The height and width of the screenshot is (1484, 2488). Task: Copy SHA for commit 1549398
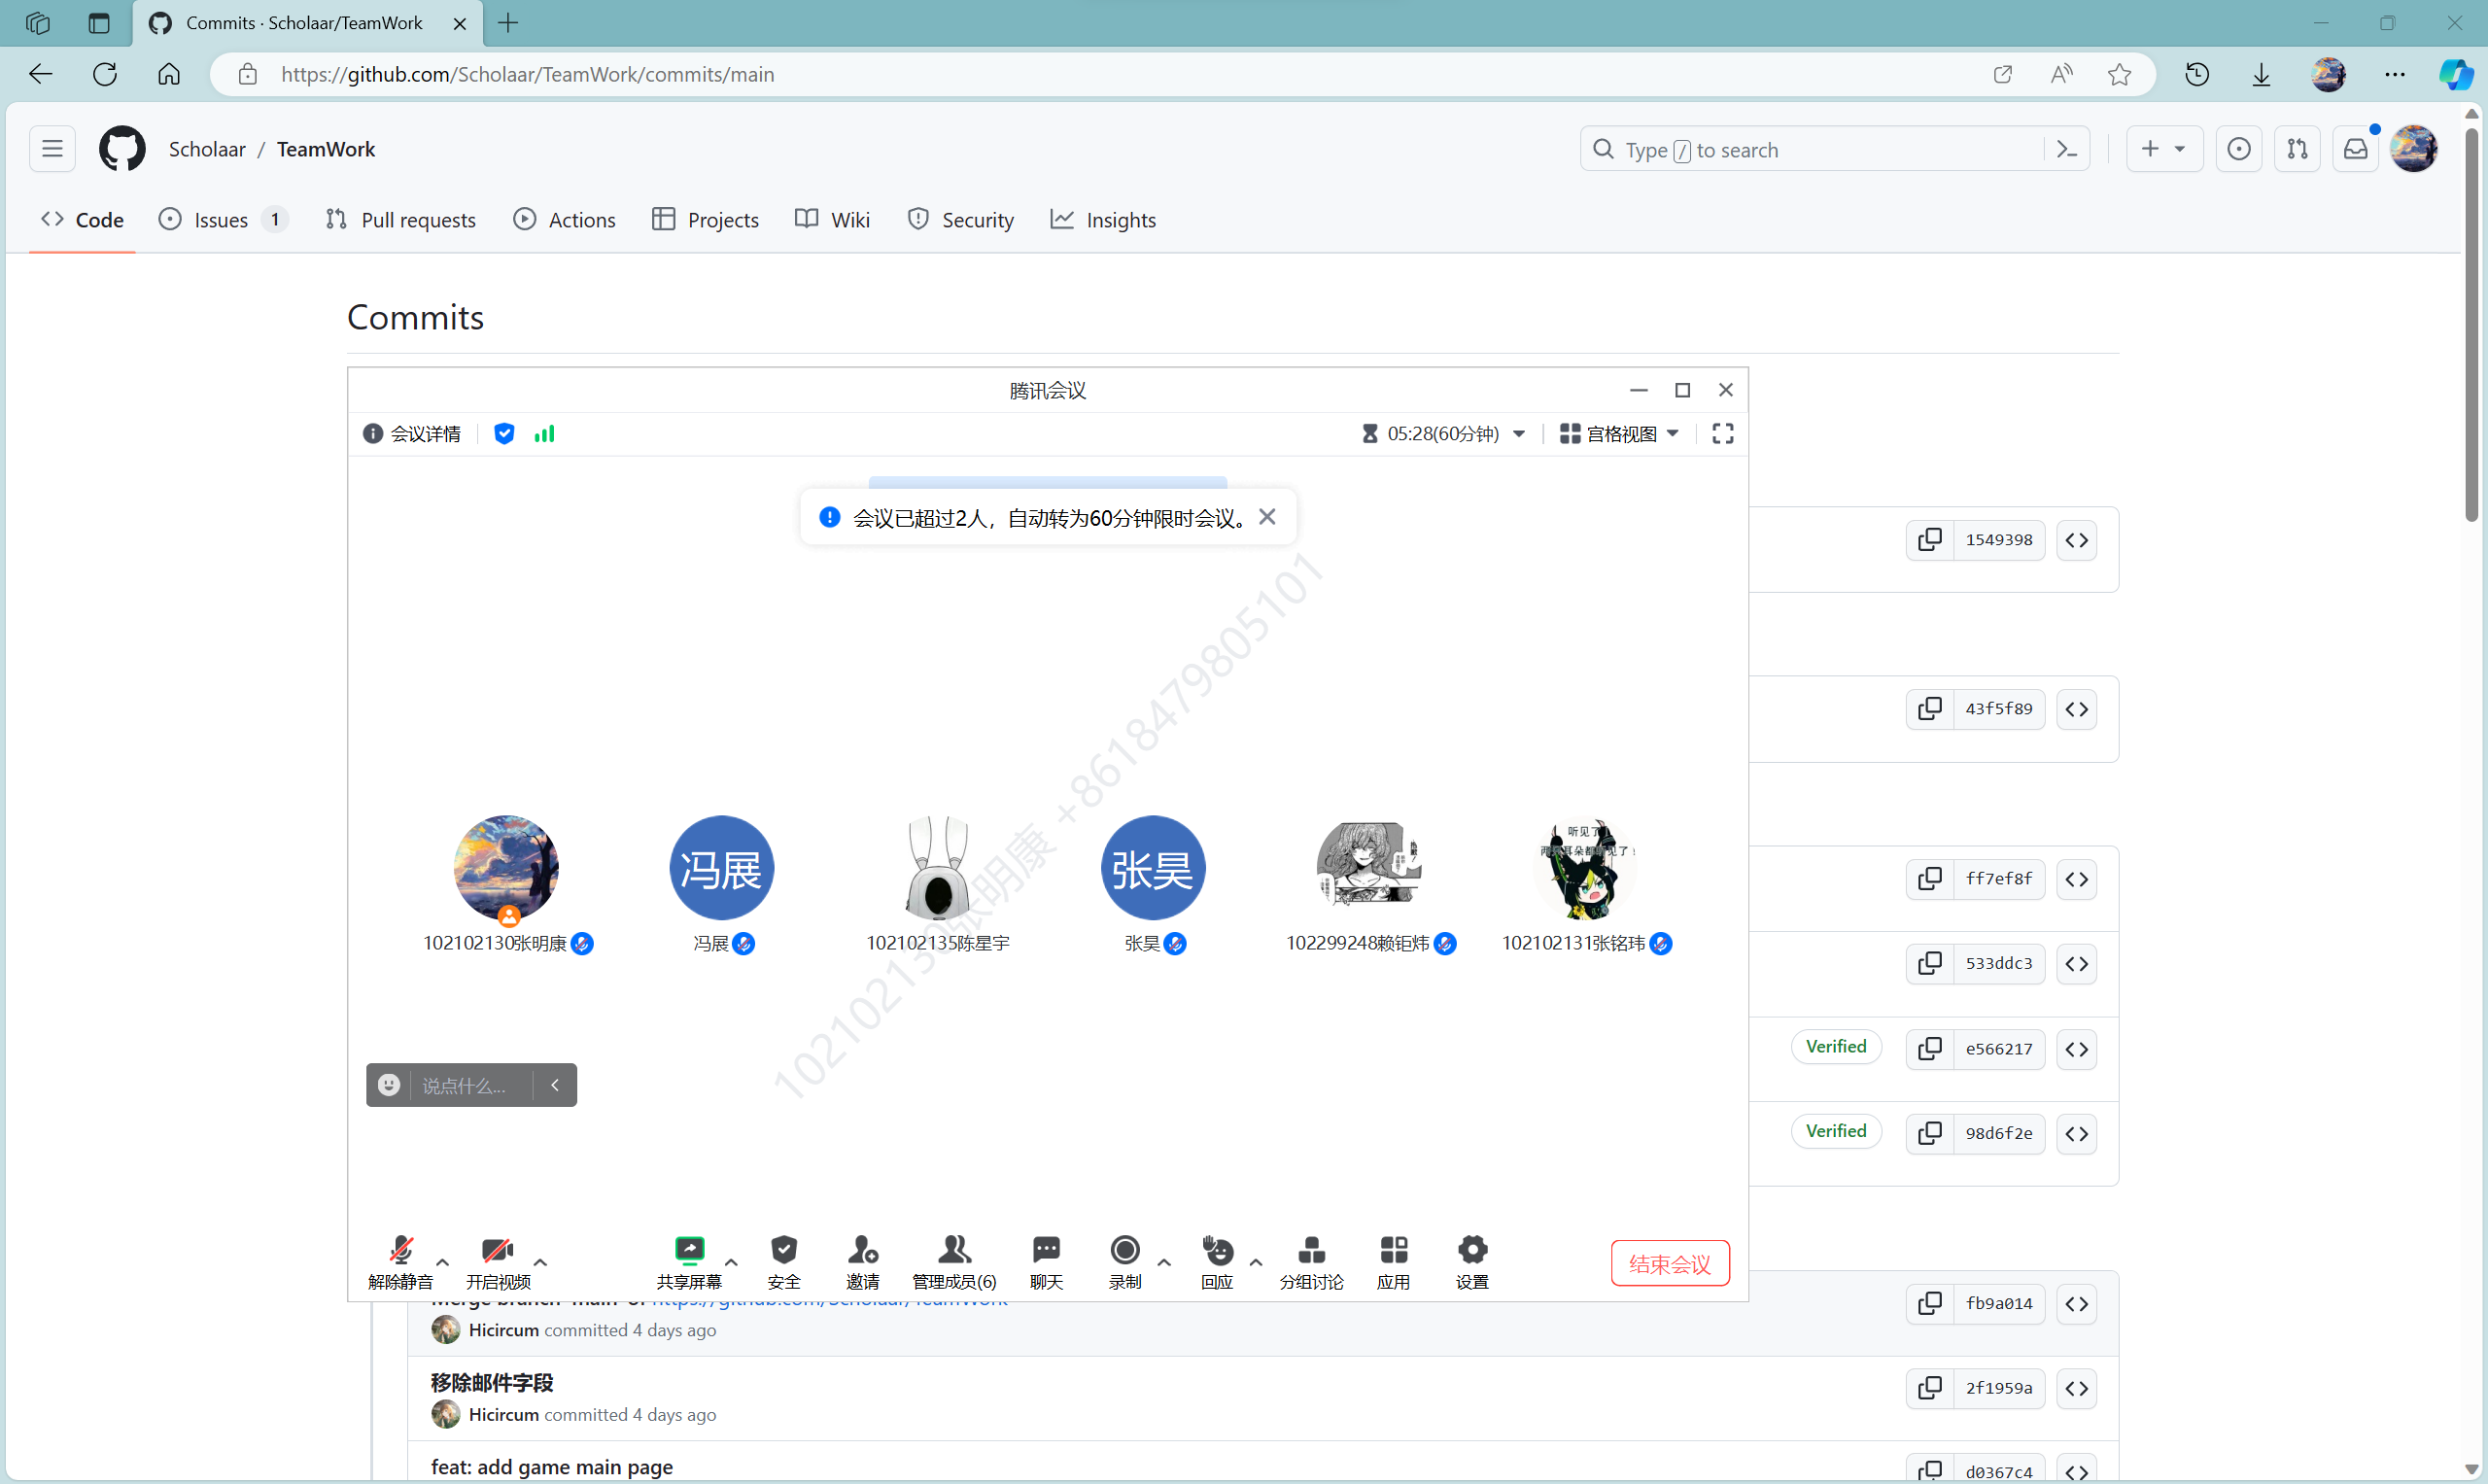click(1930, 540)
